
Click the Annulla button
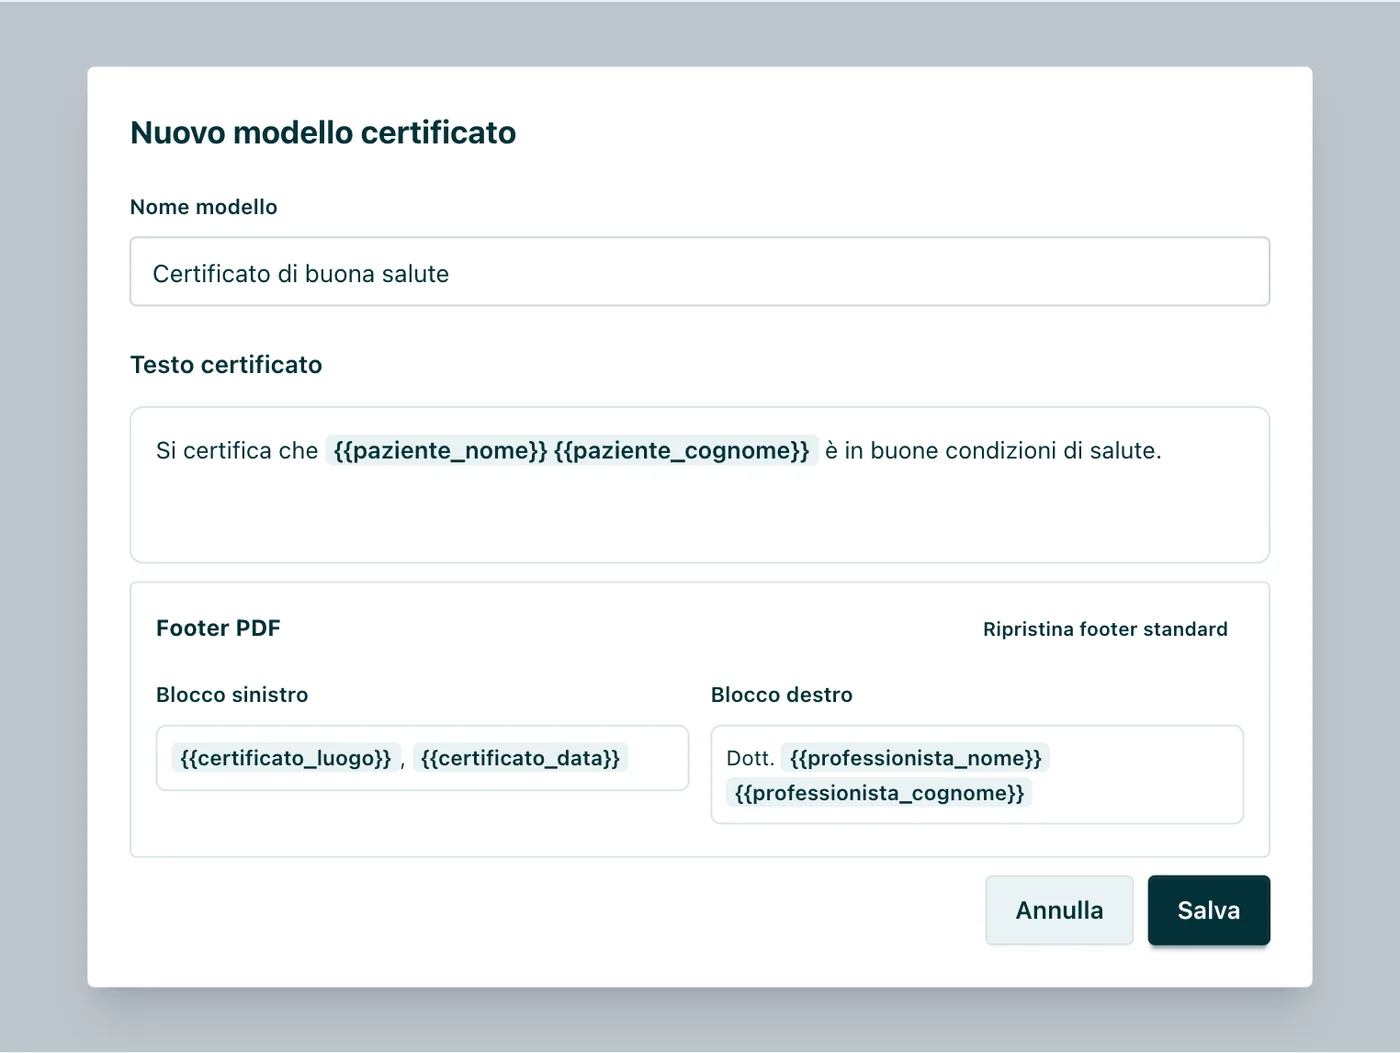pos(1059,910)
